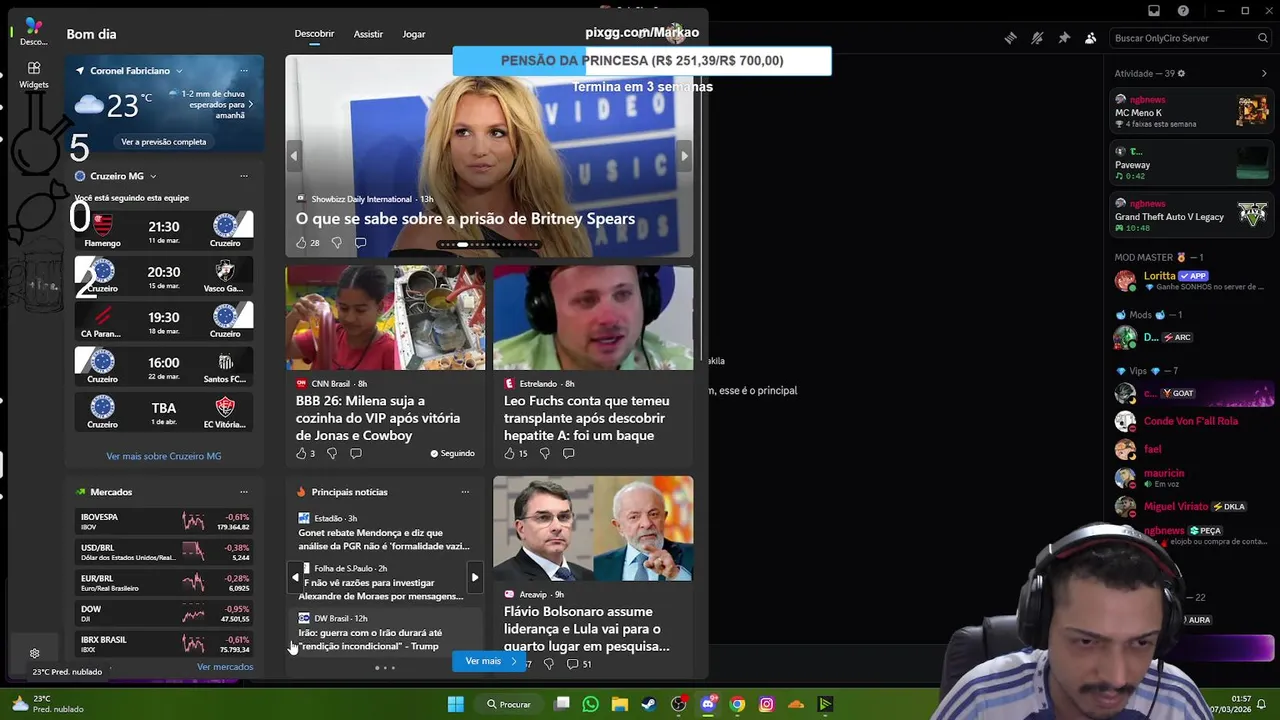1280x720 pixels.
Task: Open Britney Spears prison headline
Action: pyautogui.click(x=465, y=218)
